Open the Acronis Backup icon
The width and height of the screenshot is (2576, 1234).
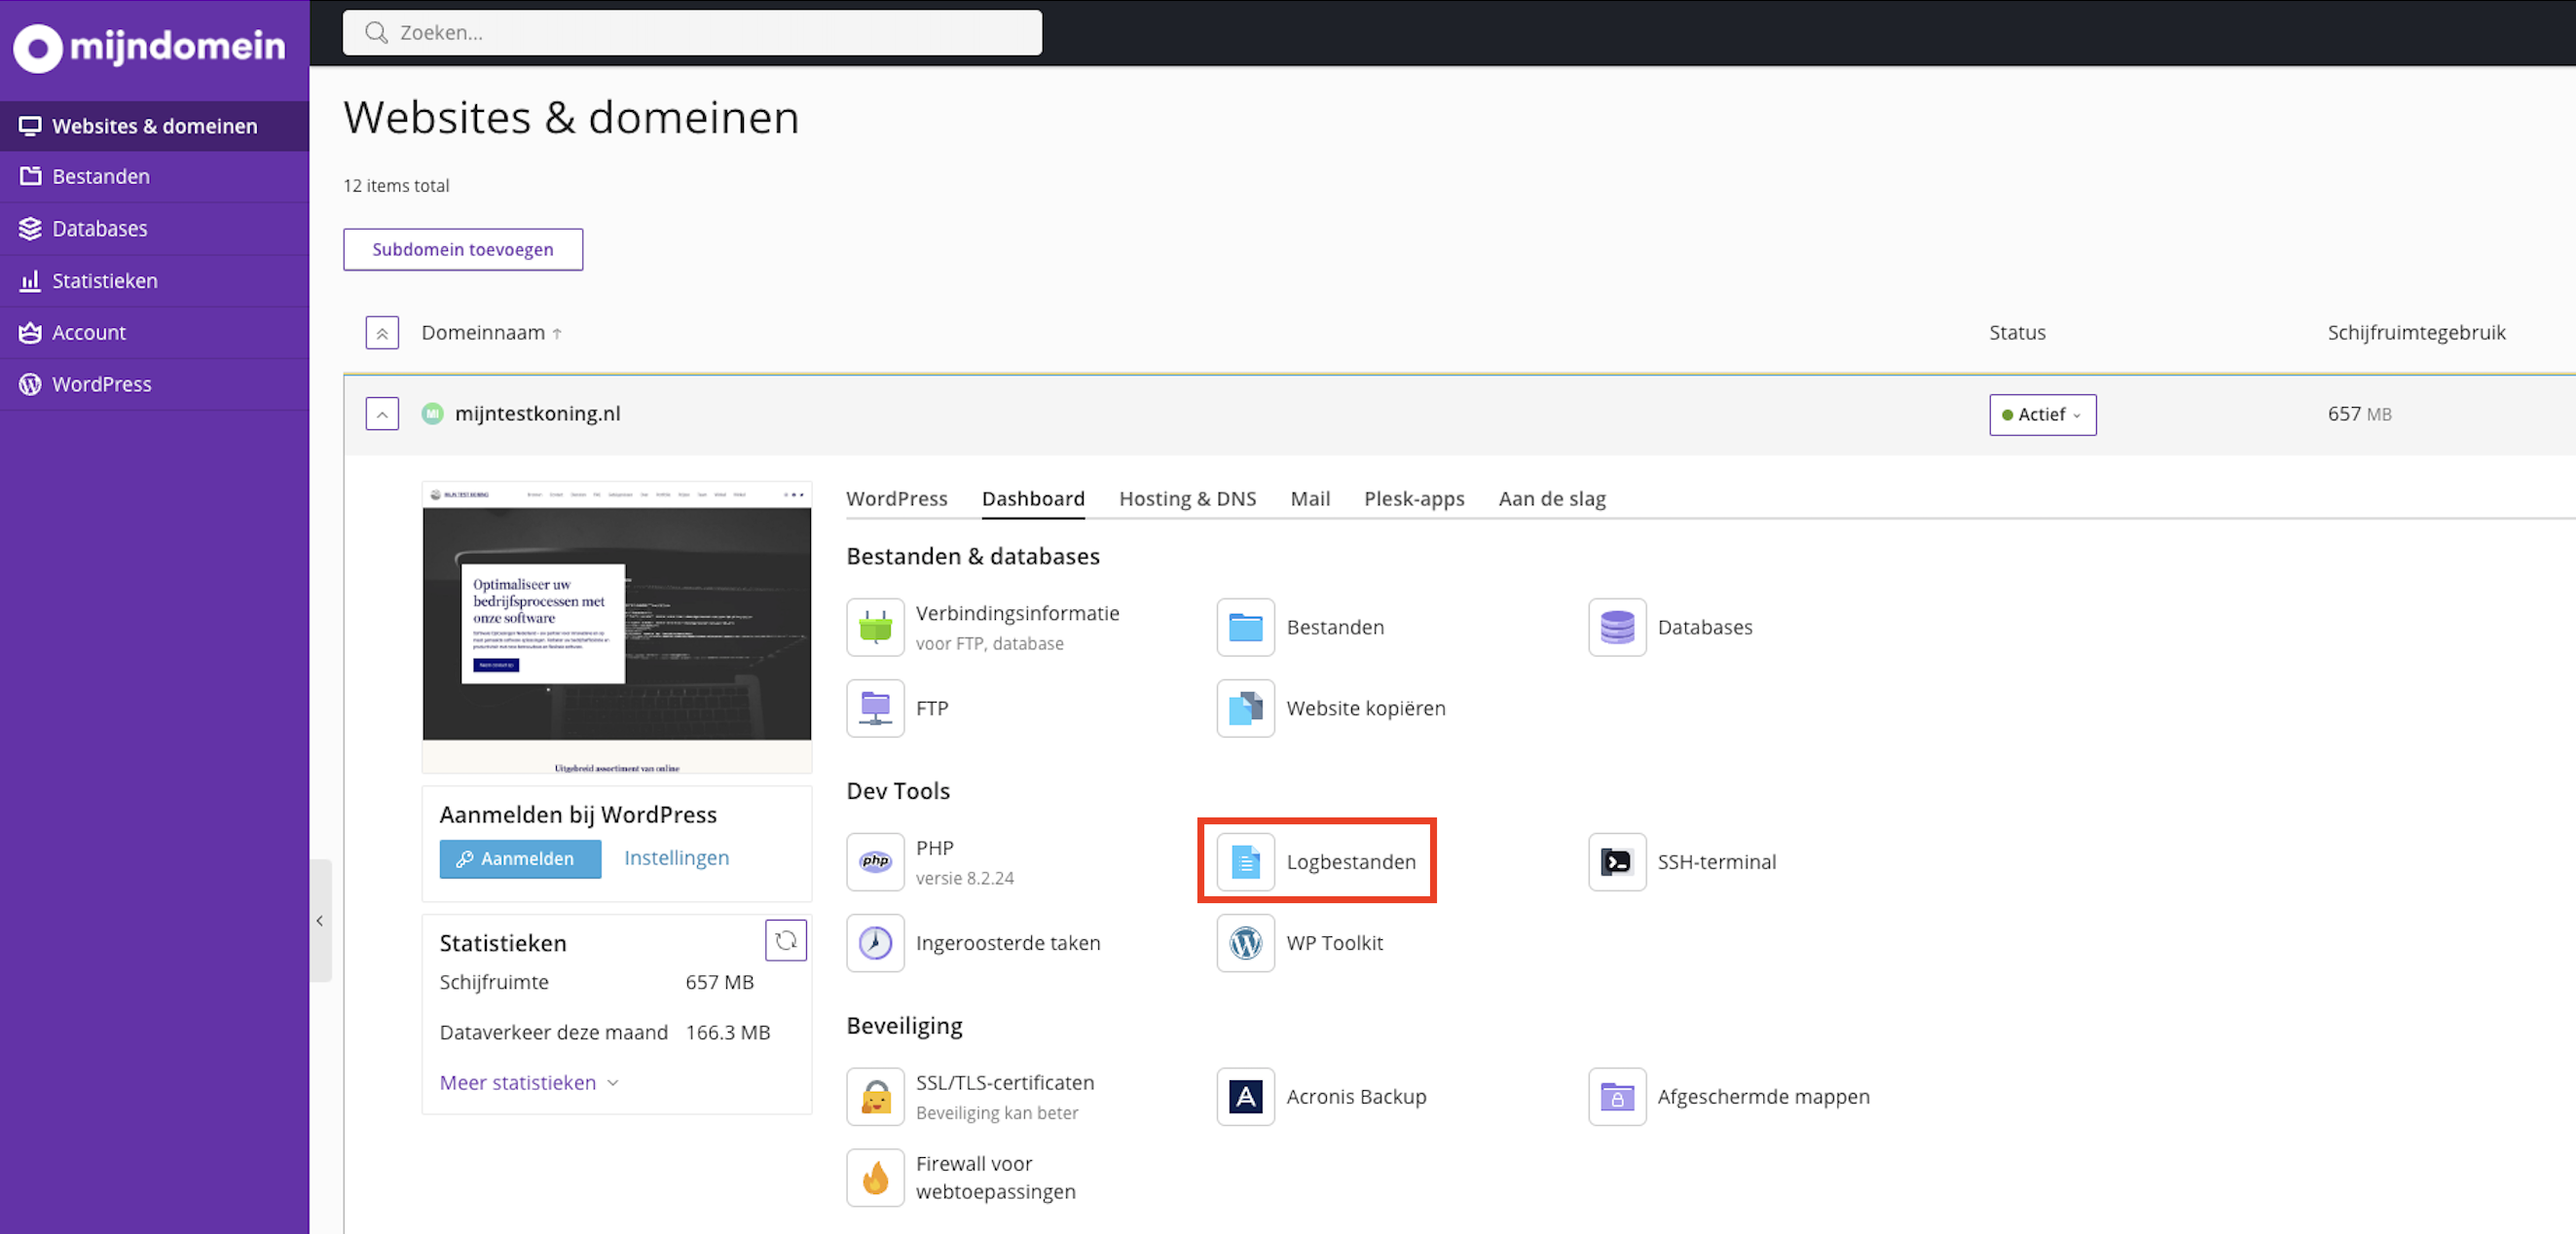tap(1245, 1096)
